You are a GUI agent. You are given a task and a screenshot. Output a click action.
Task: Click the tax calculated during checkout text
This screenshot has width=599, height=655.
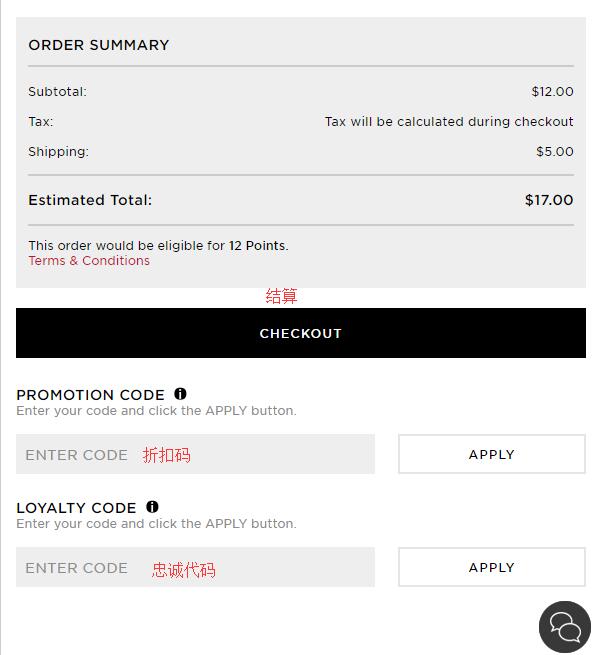point(449,122)
